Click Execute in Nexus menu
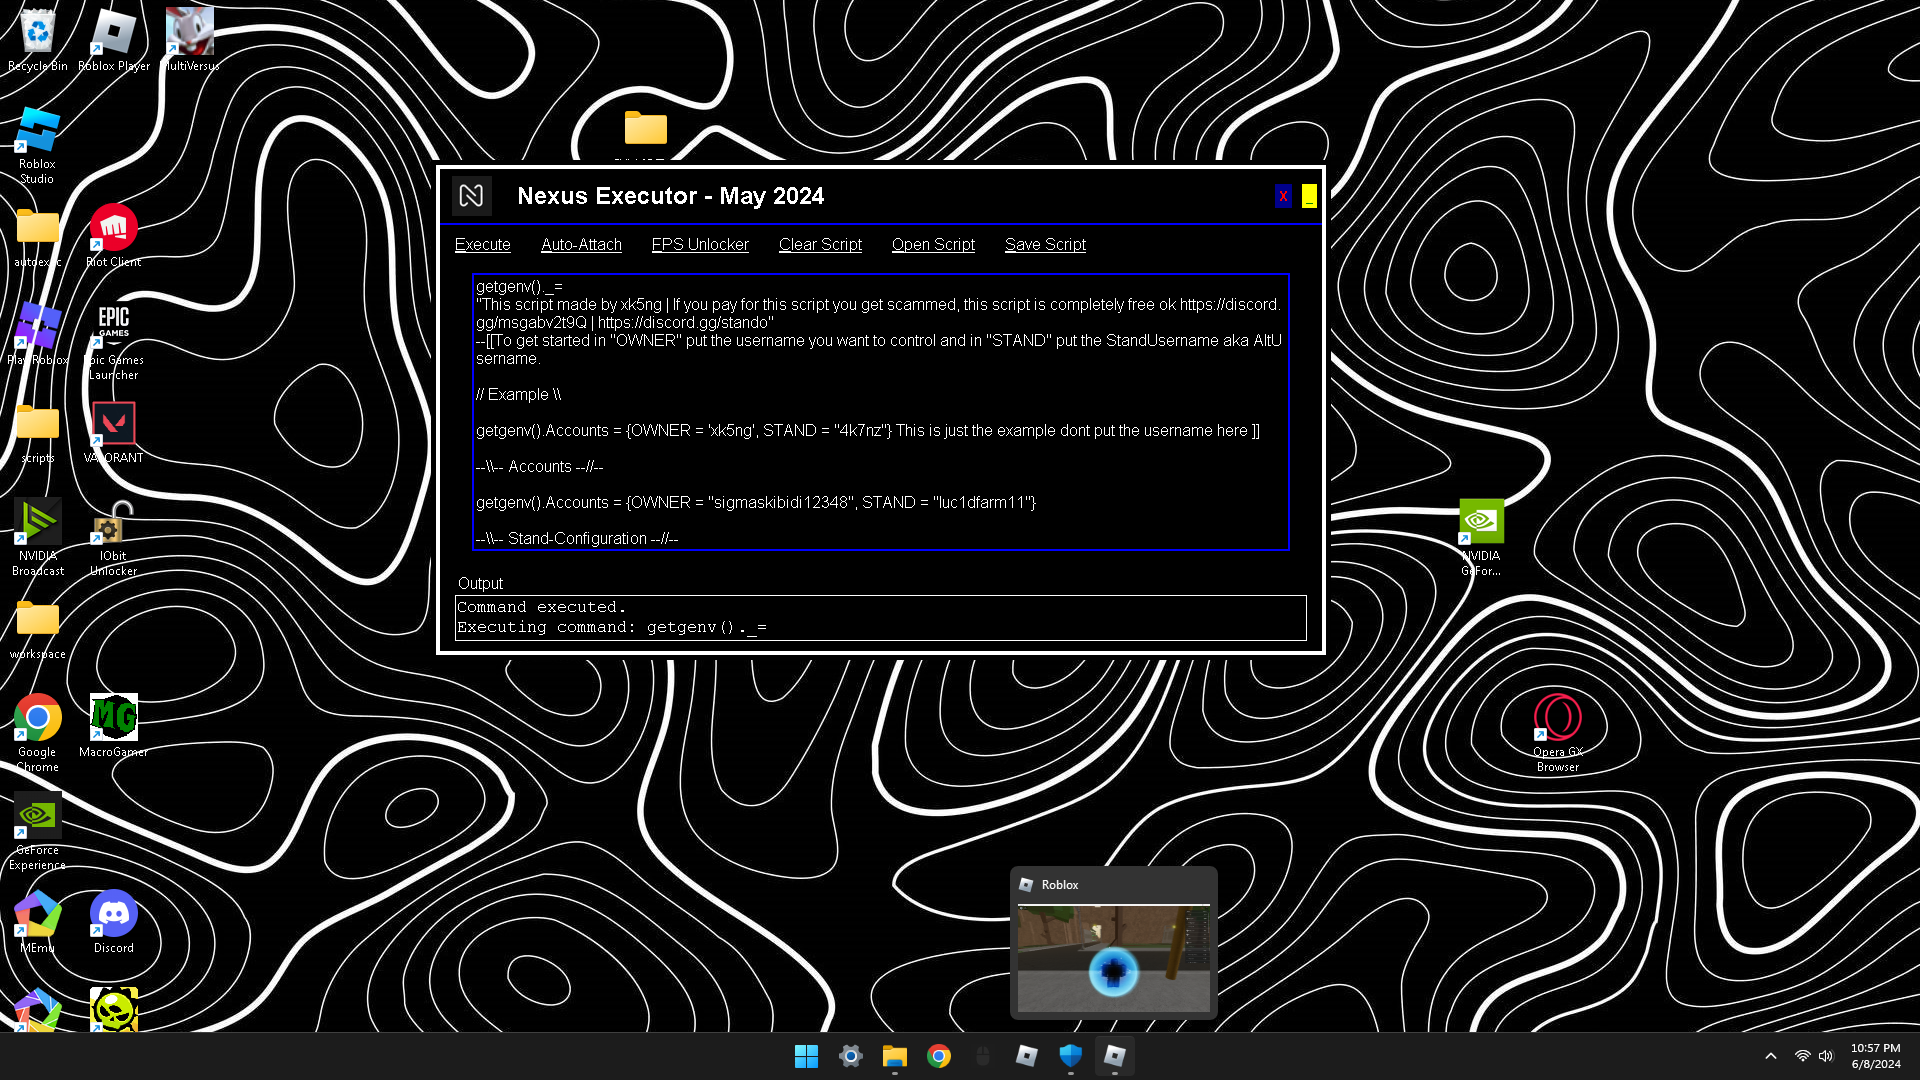 pyautogui.click(x=482, y=245)
